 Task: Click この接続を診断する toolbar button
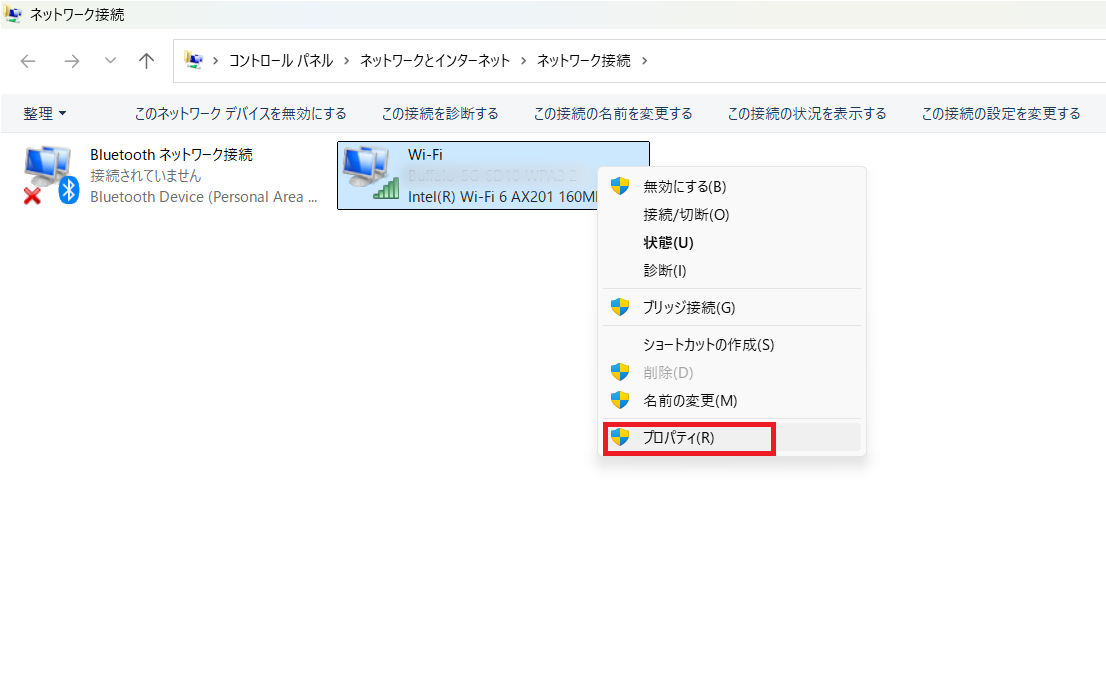point(440,114)
